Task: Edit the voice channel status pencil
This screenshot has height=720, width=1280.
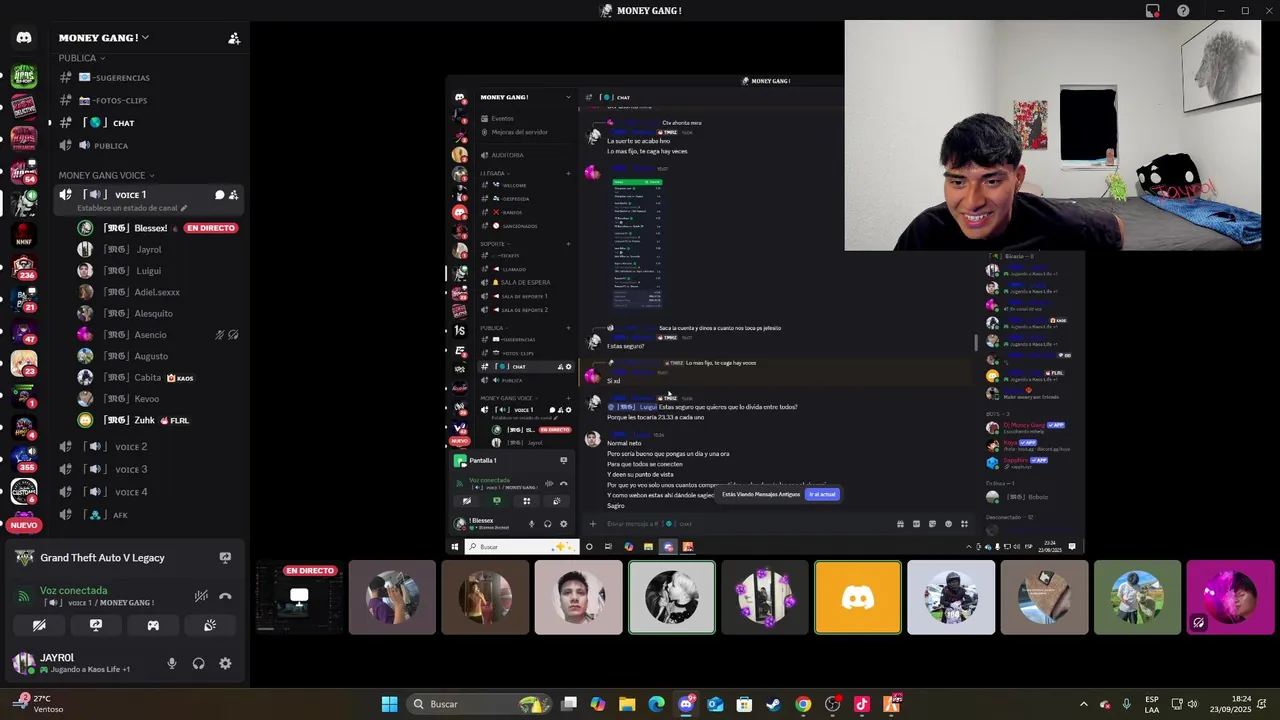Action: [x=183, y=208]
